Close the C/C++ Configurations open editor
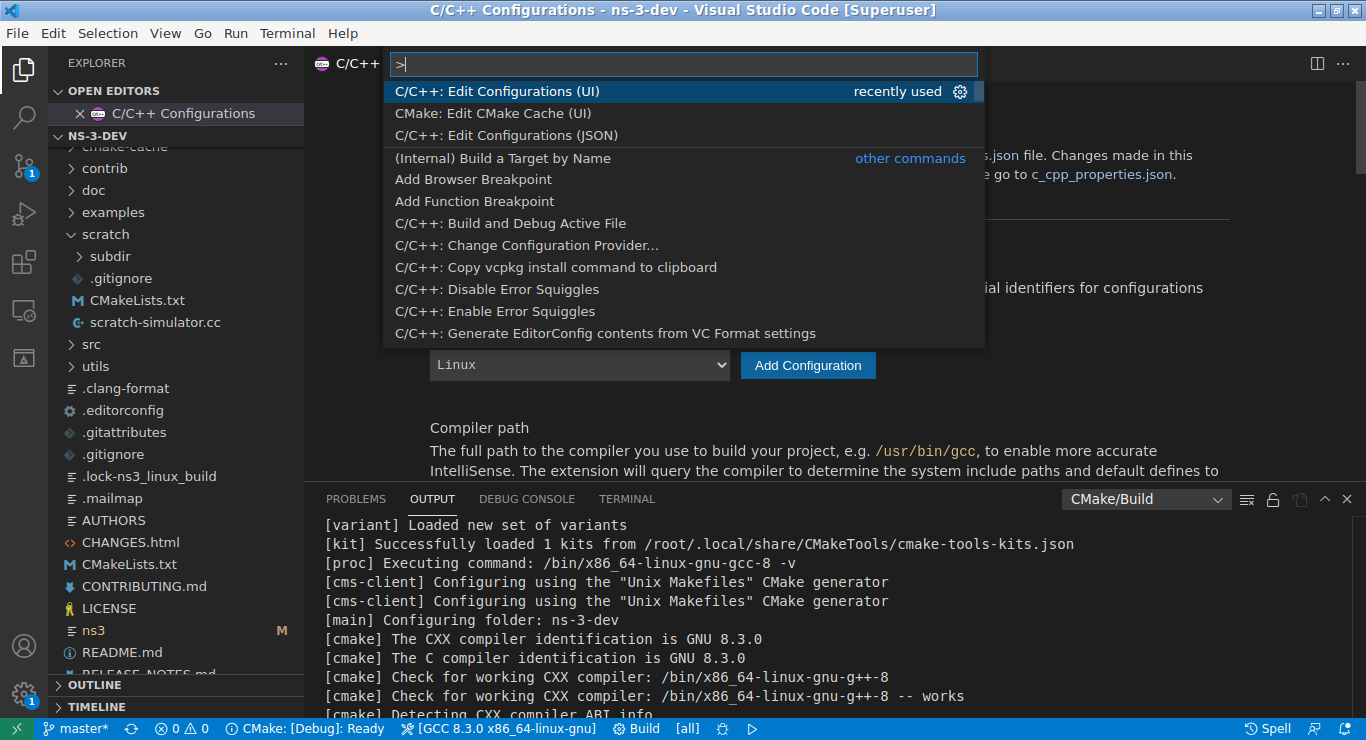Viewport: 1366px width, 740px height. tap(81, 114)
